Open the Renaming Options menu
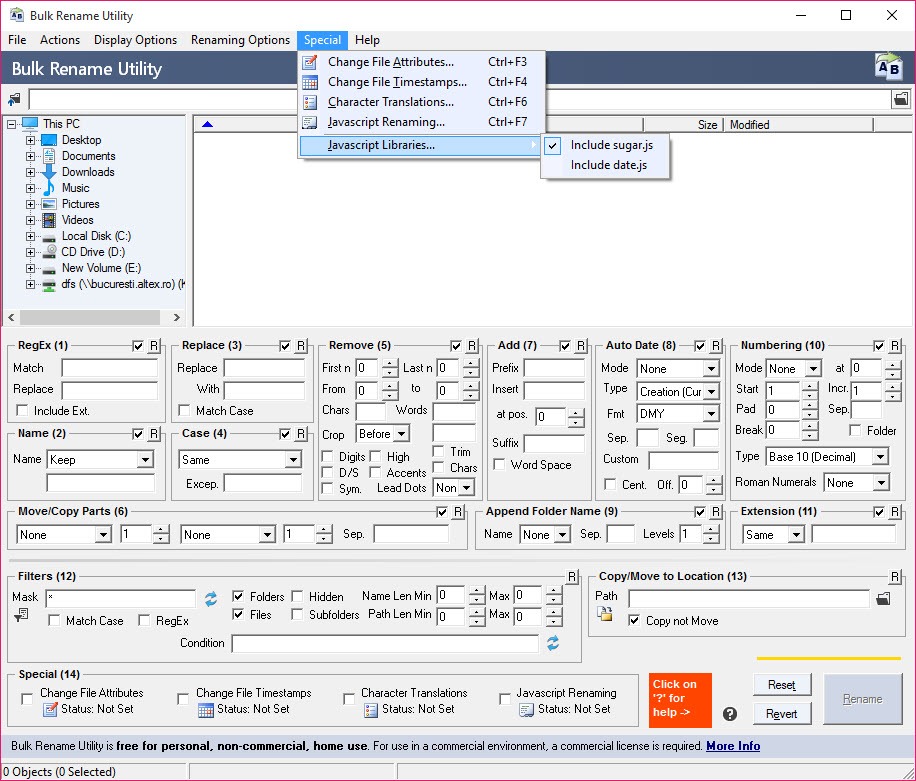 click(240, 40)
